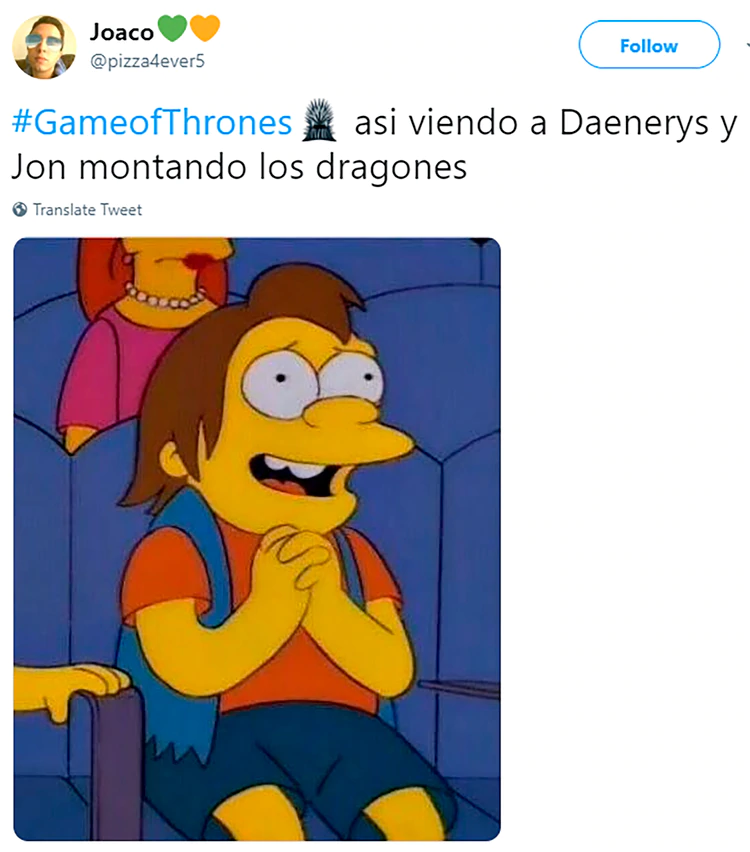Click the Translate Tweet link
Screen dimensions: 750x852
click(87, 210)
